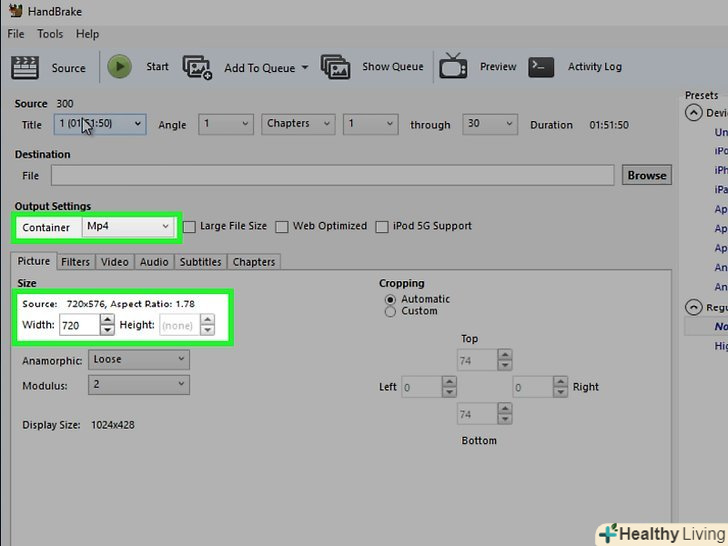Image resolution: width=728 pixels, height=546 pixels.
Task: Click the Preview television icon
Action: tap(453, 66)
